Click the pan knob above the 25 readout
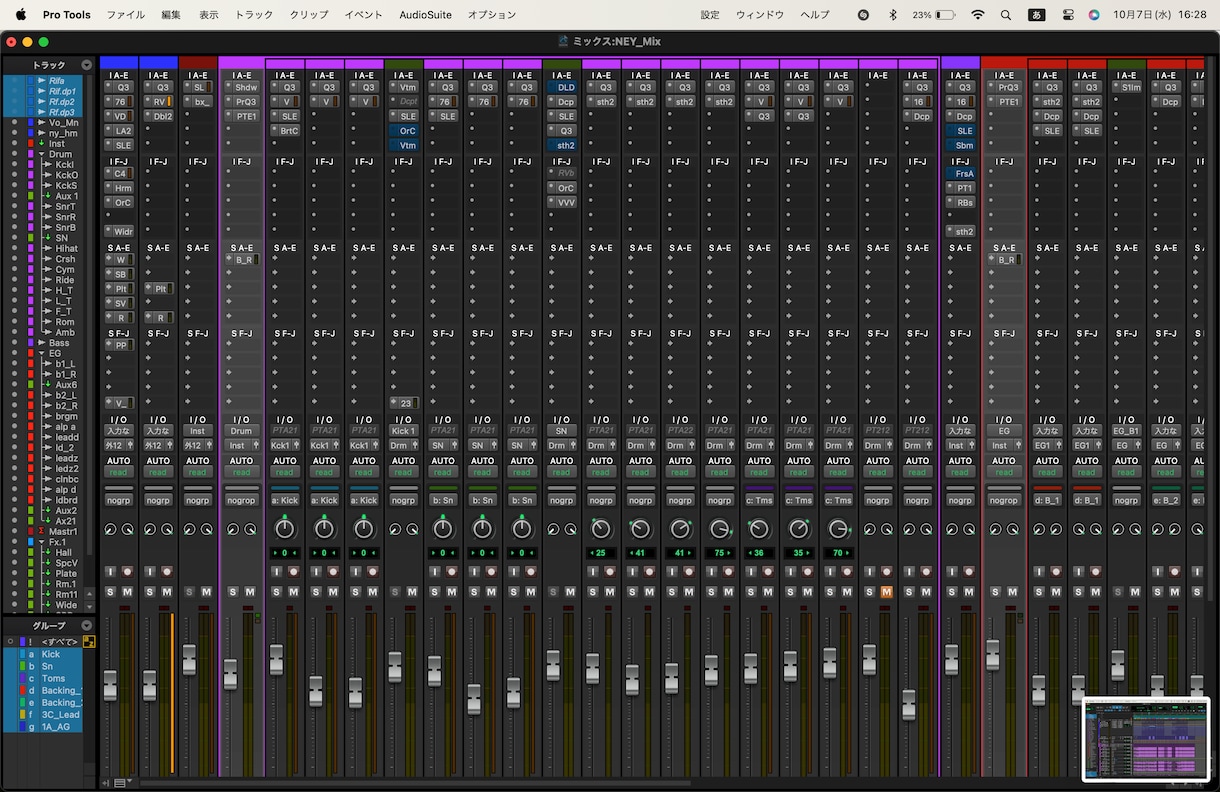Screen dimensions: 1220x792 (x=601, y=529)
